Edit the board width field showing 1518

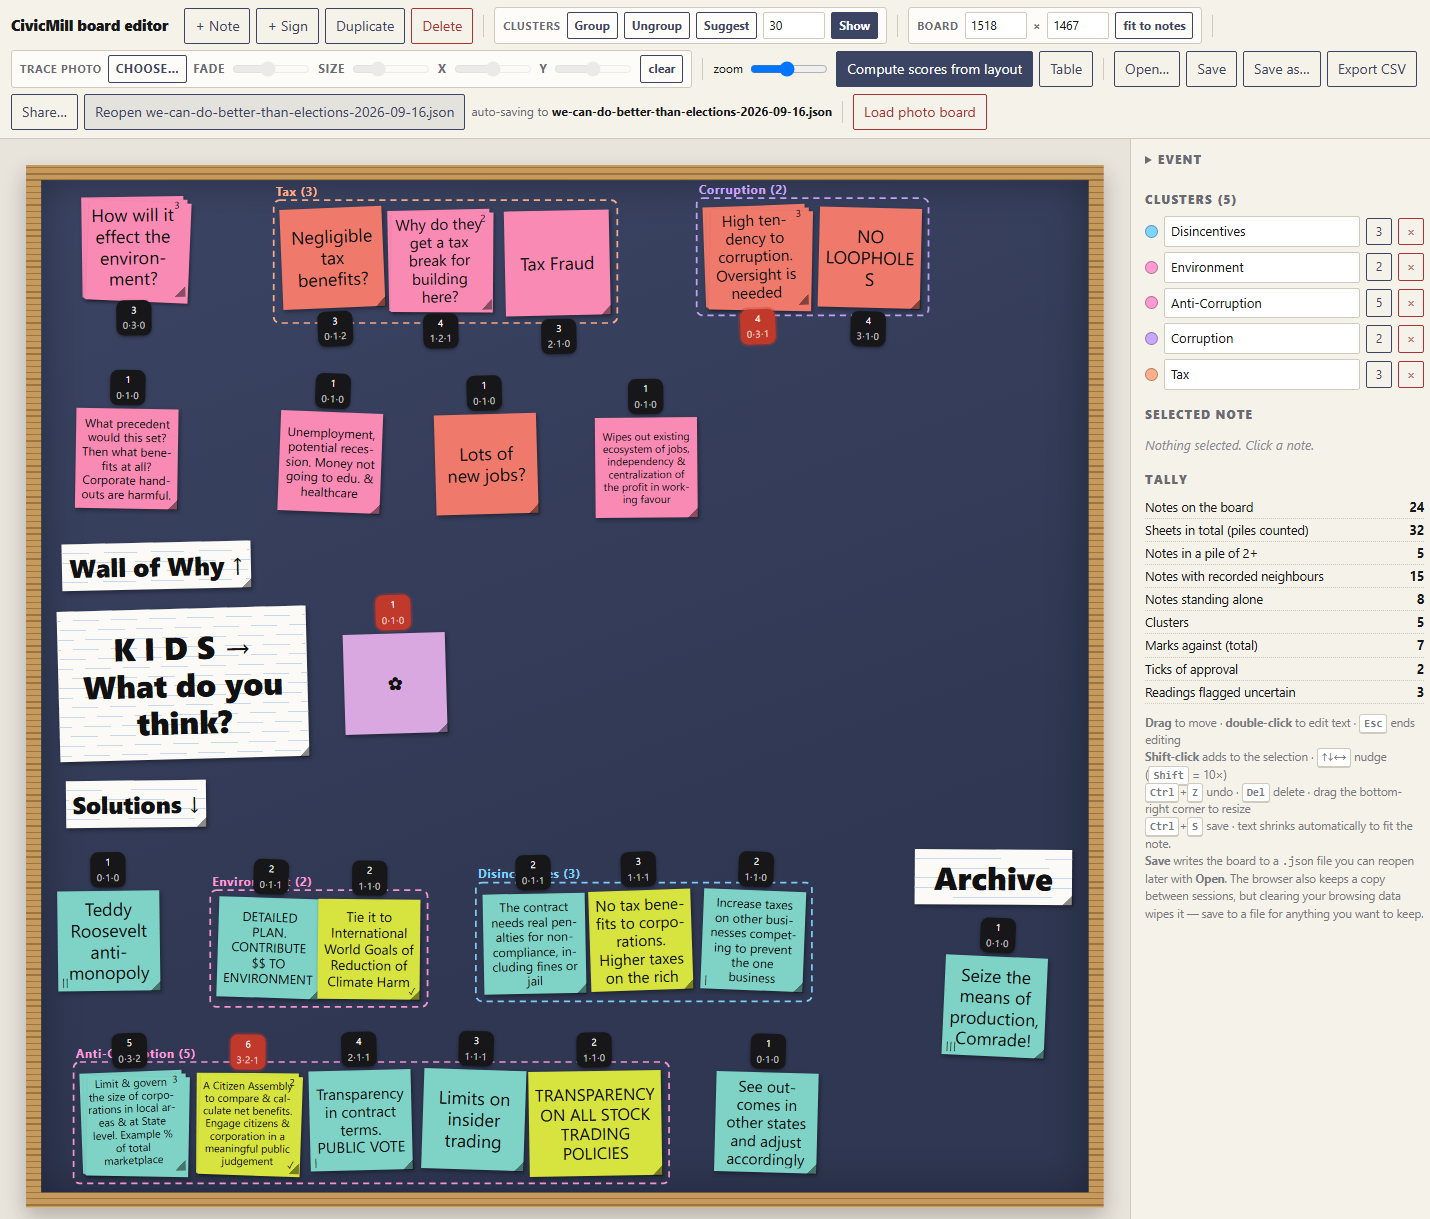(996, 26)
